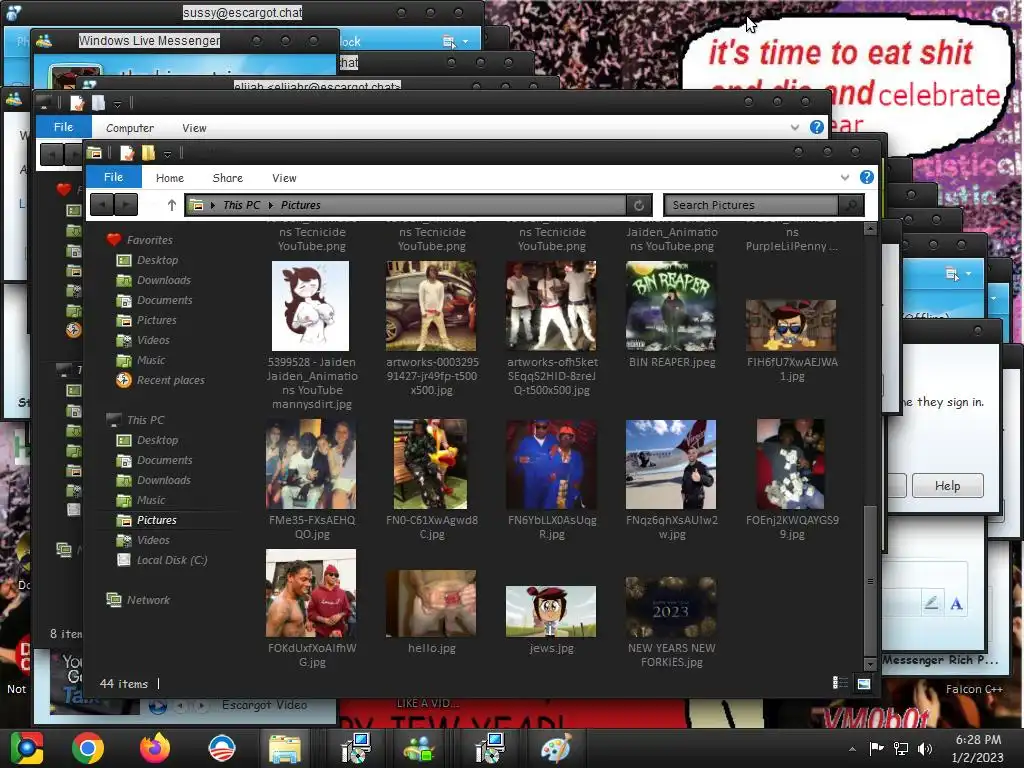Select NEW YEARS NEW FORKIES.jpg thumbnail

point(671,607)
